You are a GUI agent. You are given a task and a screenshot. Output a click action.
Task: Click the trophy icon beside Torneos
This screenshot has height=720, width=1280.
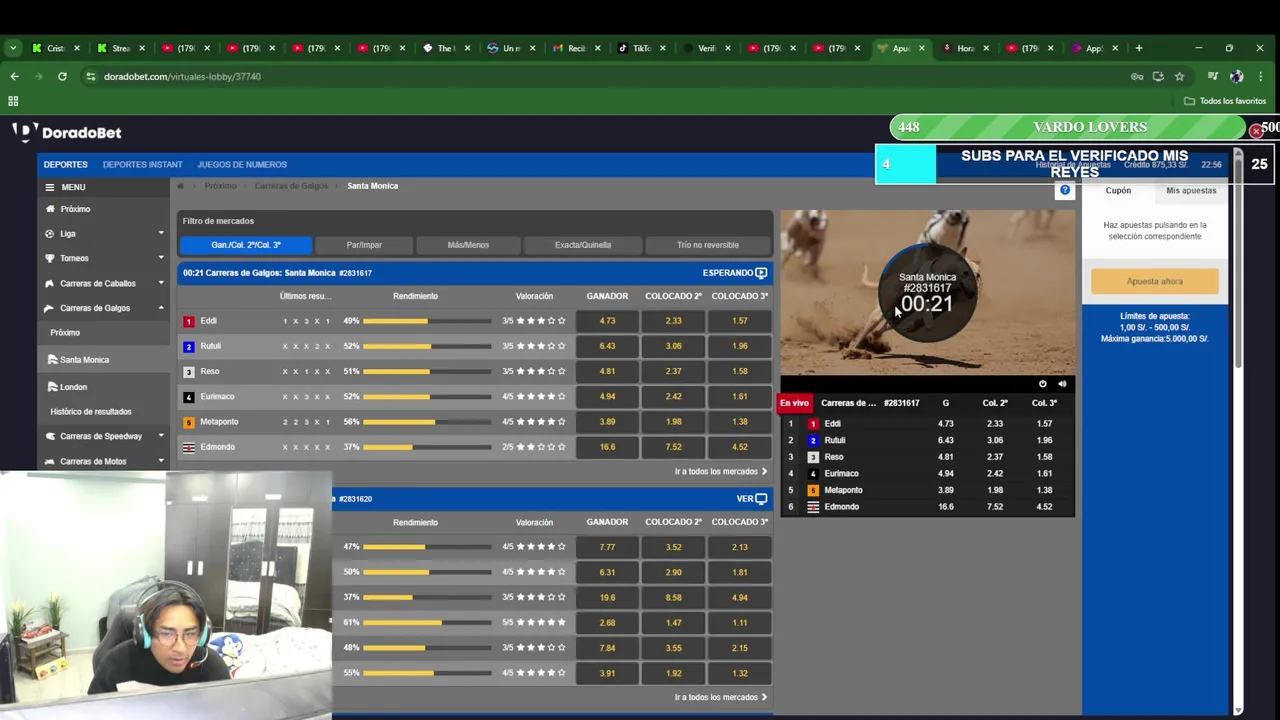[51, 258]
